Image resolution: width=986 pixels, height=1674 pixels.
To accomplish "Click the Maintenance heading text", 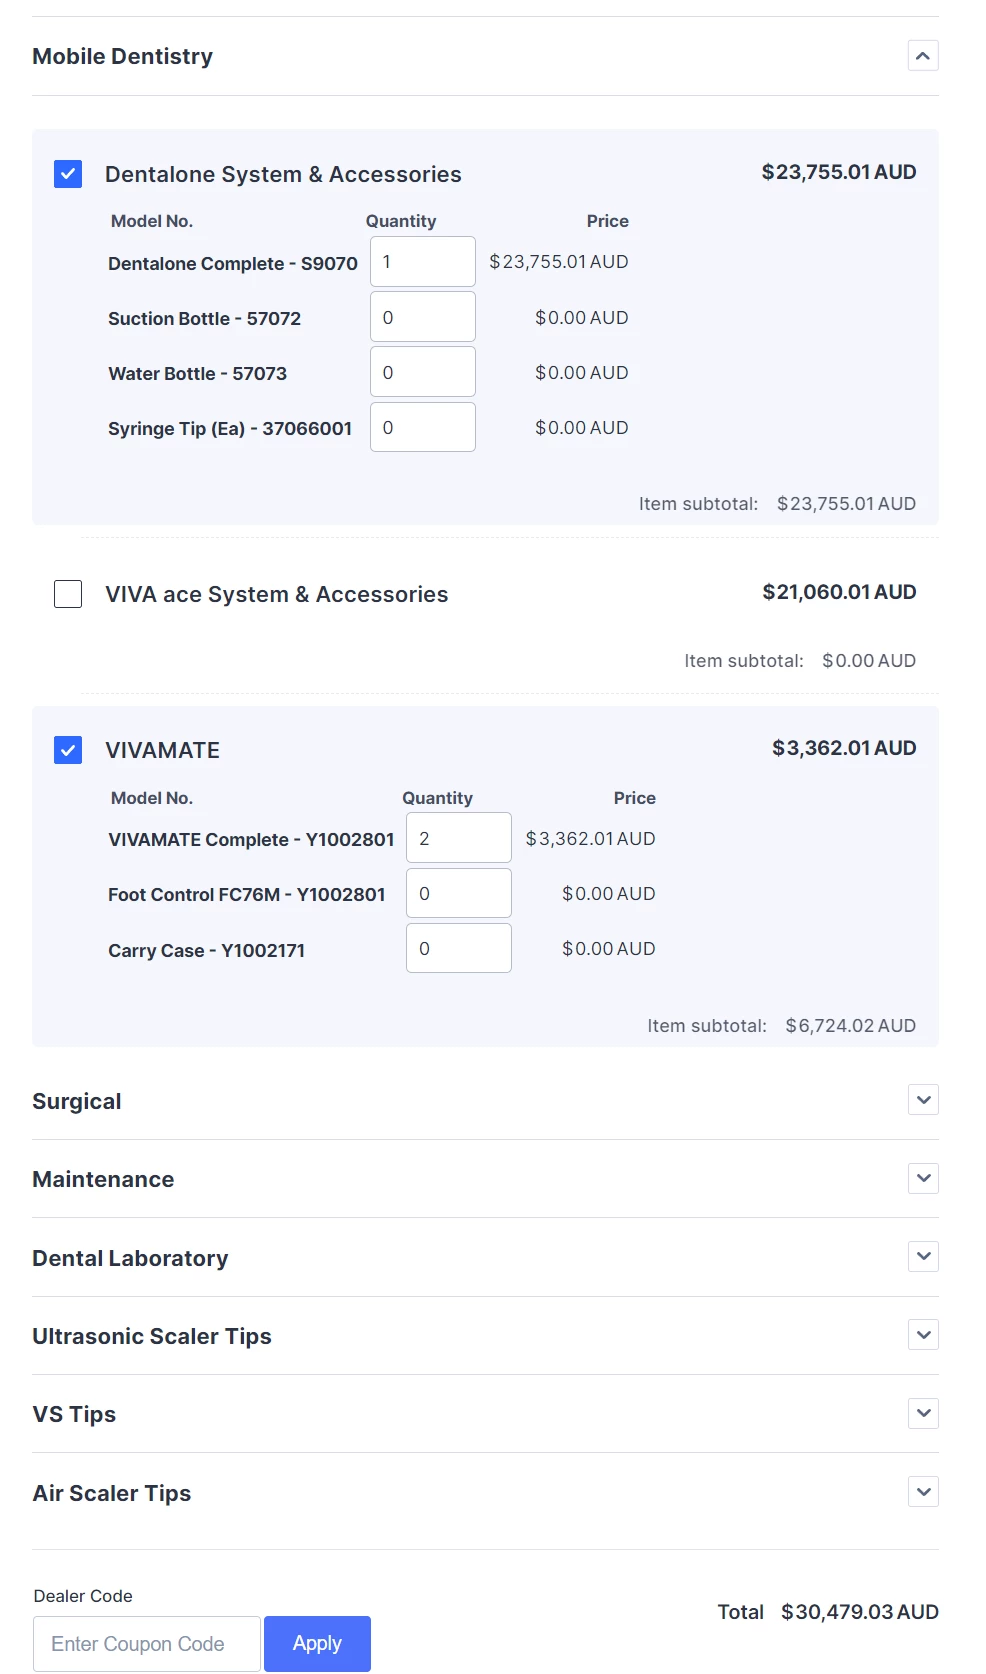I will pyautogui.click(x=103, y=1179).
